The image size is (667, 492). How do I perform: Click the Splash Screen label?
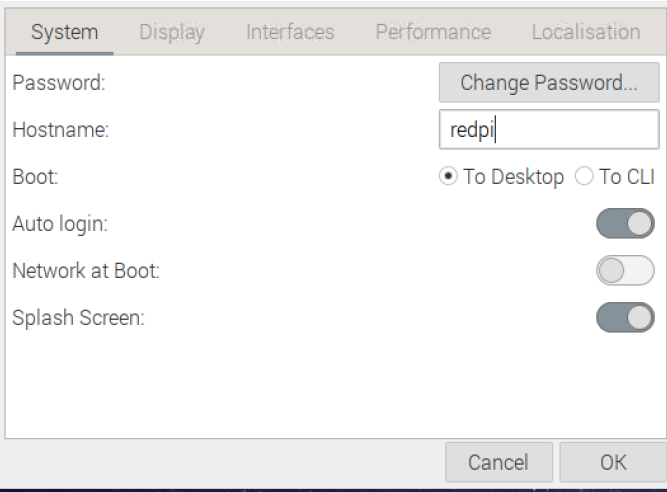(x=78, y=318)
